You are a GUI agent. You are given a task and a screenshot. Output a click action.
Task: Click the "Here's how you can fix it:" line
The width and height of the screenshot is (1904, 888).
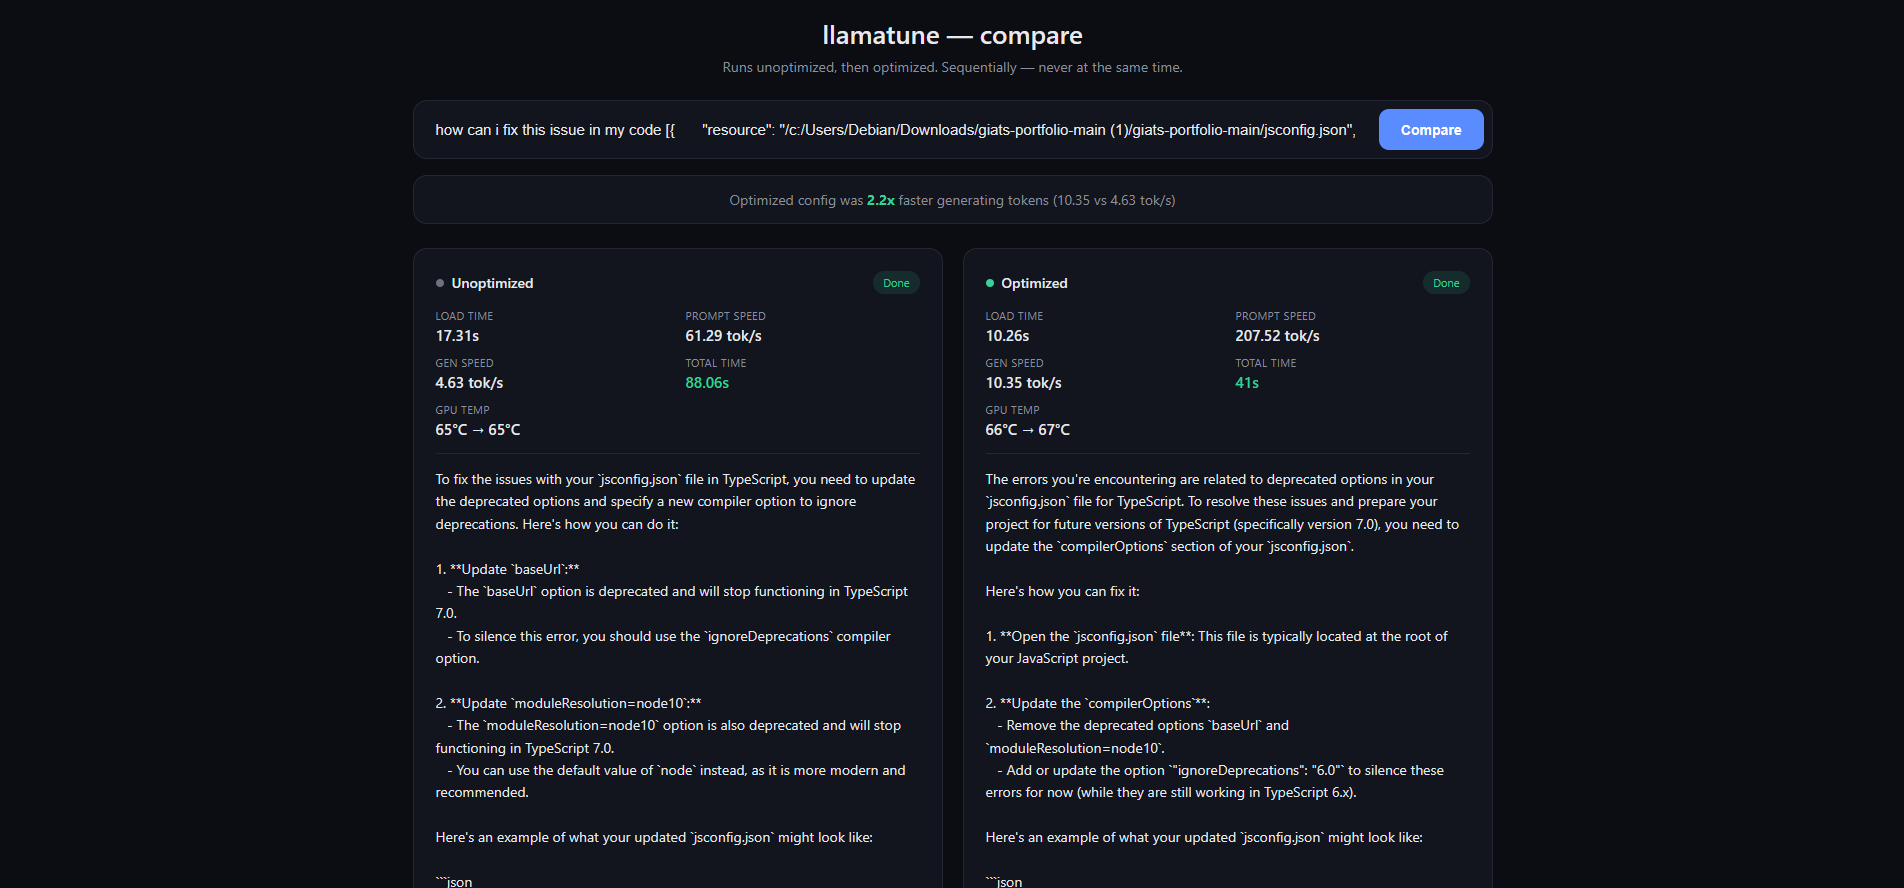coord(1062,591)
